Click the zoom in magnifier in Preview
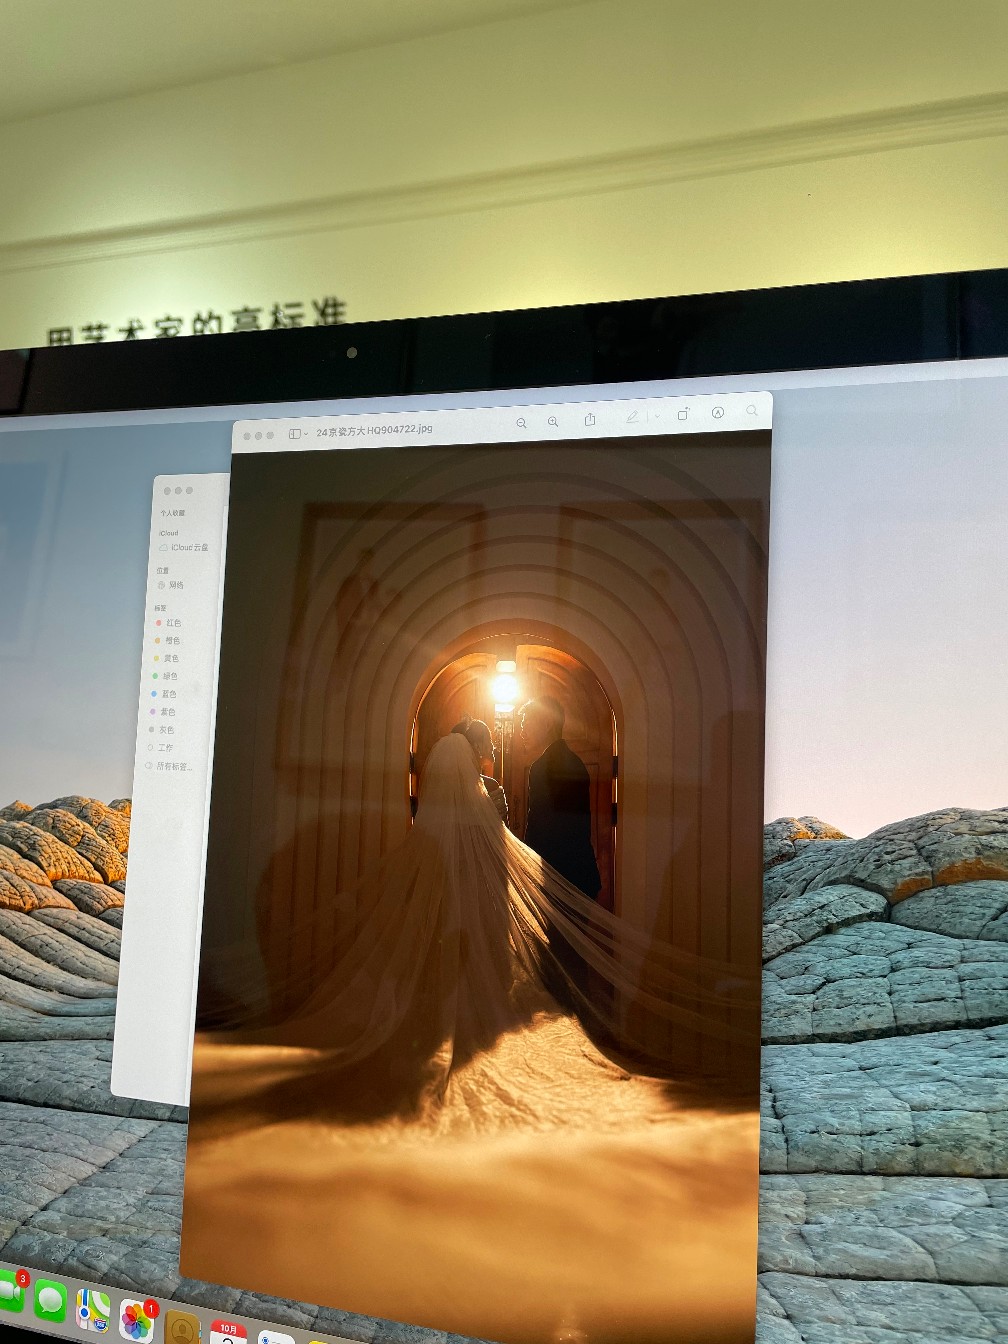Viewport: 1008px width, 1344px height. (553, 422)
